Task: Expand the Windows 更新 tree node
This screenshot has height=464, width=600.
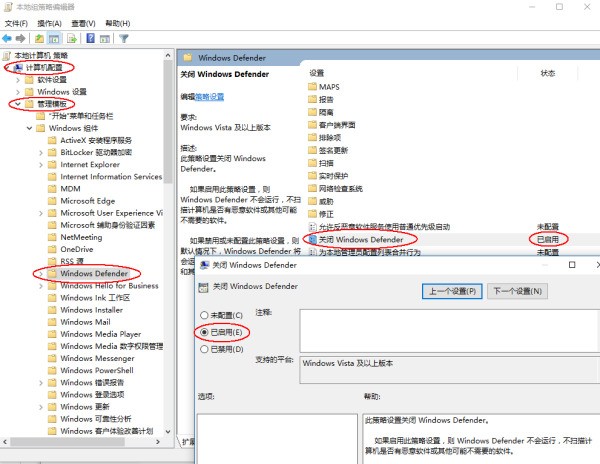Action: click(41, 407)
